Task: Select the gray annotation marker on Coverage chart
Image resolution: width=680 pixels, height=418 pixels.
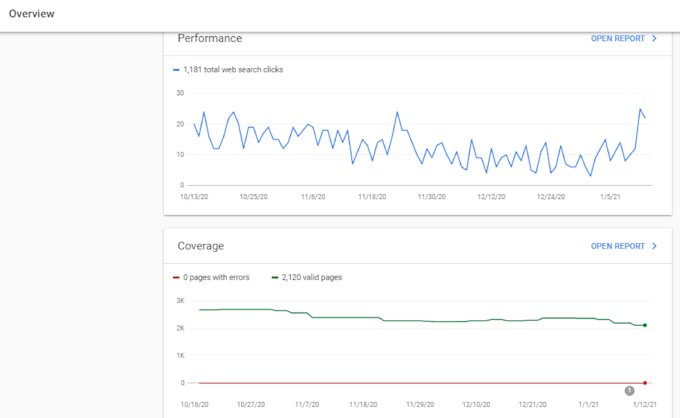Action: (629, 391)
